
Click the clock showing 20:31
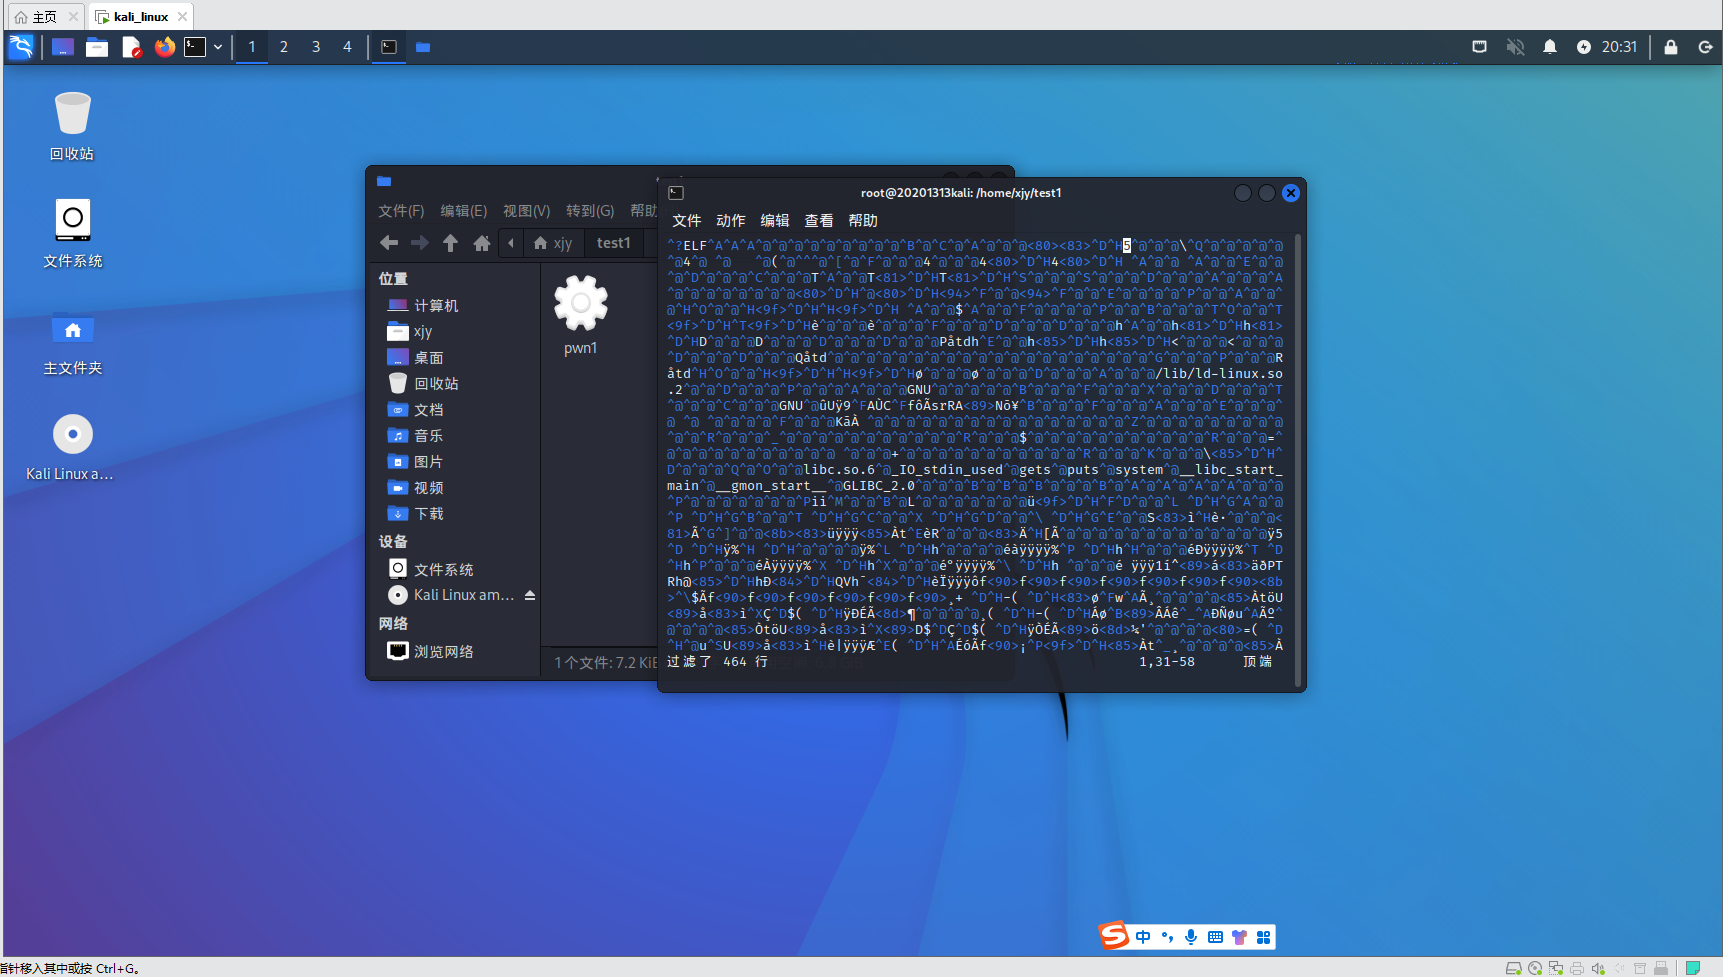click(1619, 47)
